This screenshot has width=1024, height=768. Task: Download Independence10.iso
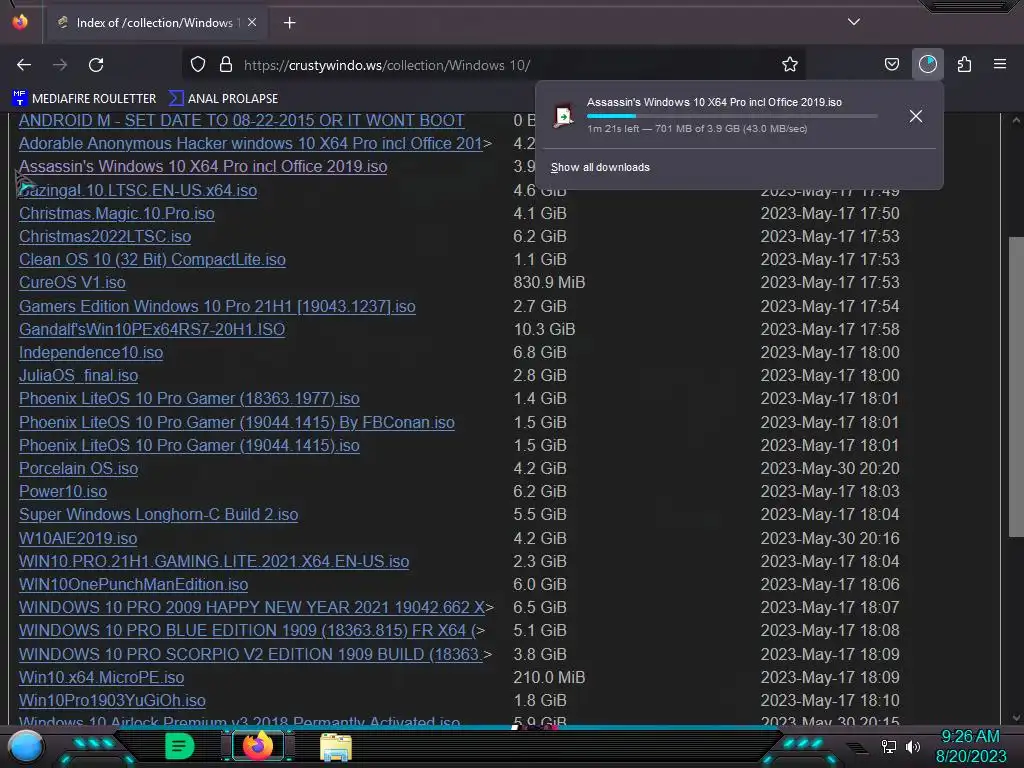91,353
